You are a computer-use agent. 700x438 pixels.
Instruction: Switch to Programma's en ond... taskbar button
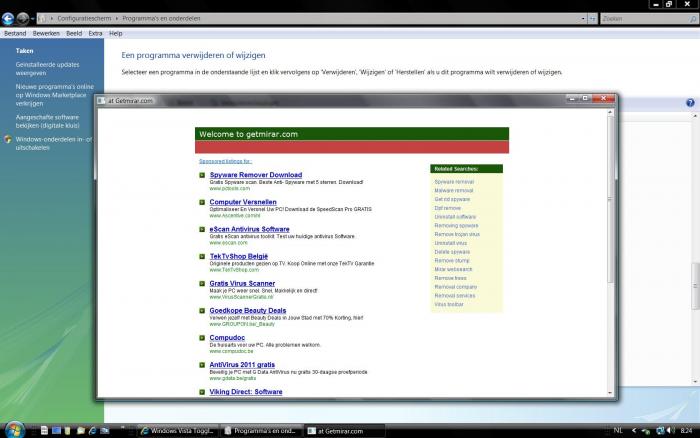(x=261, y=431)
